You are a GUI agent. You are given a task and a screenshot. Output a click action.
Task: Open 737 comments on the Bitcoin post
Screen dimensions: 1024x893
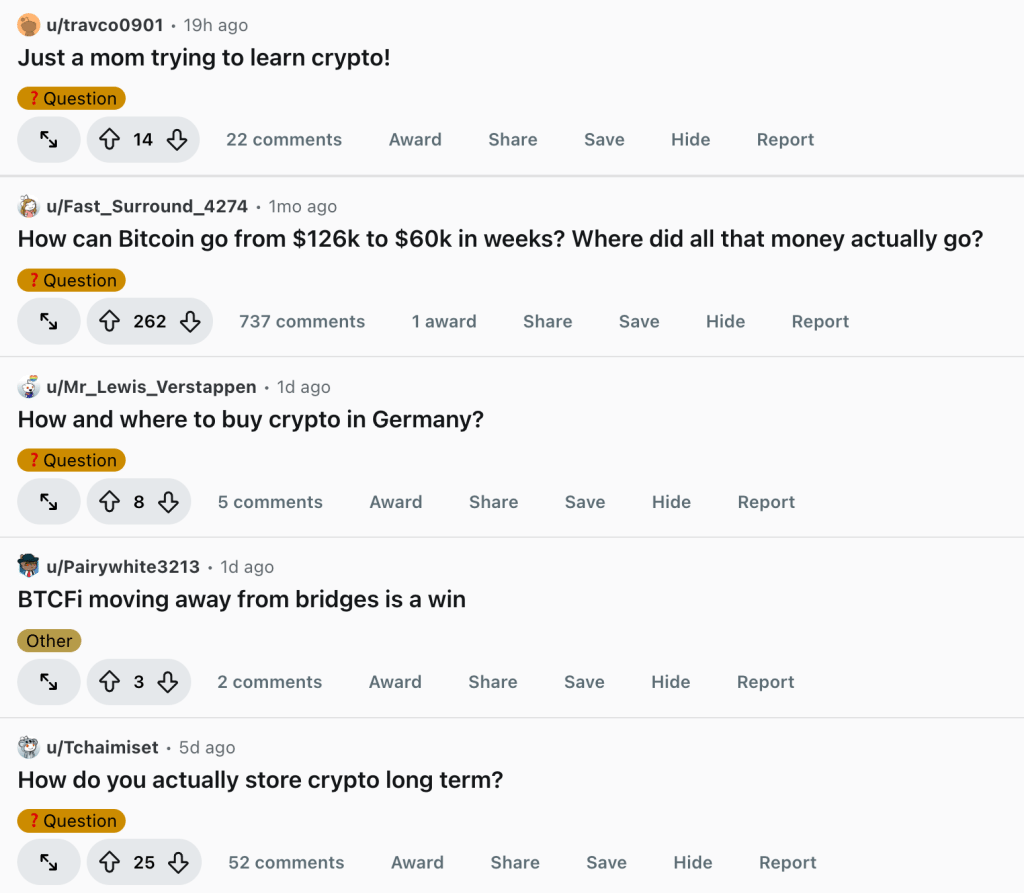[302, 321]
